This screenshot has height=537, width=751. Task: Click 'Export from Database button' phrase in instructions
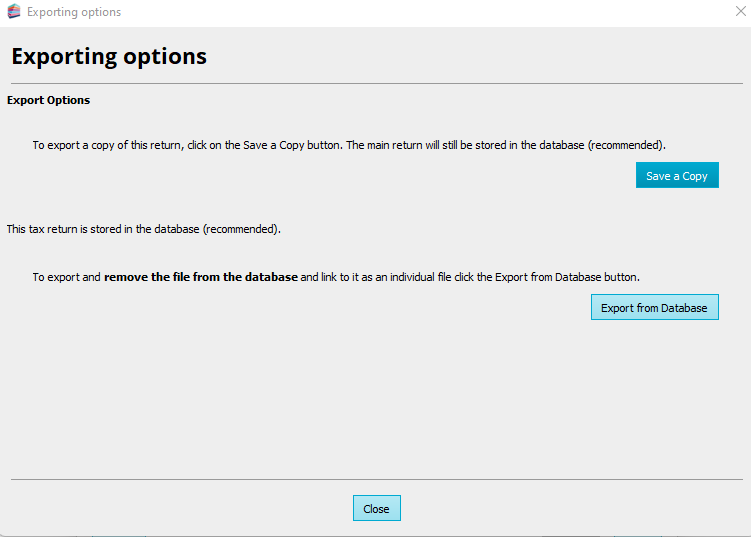[x=558, y=277]
